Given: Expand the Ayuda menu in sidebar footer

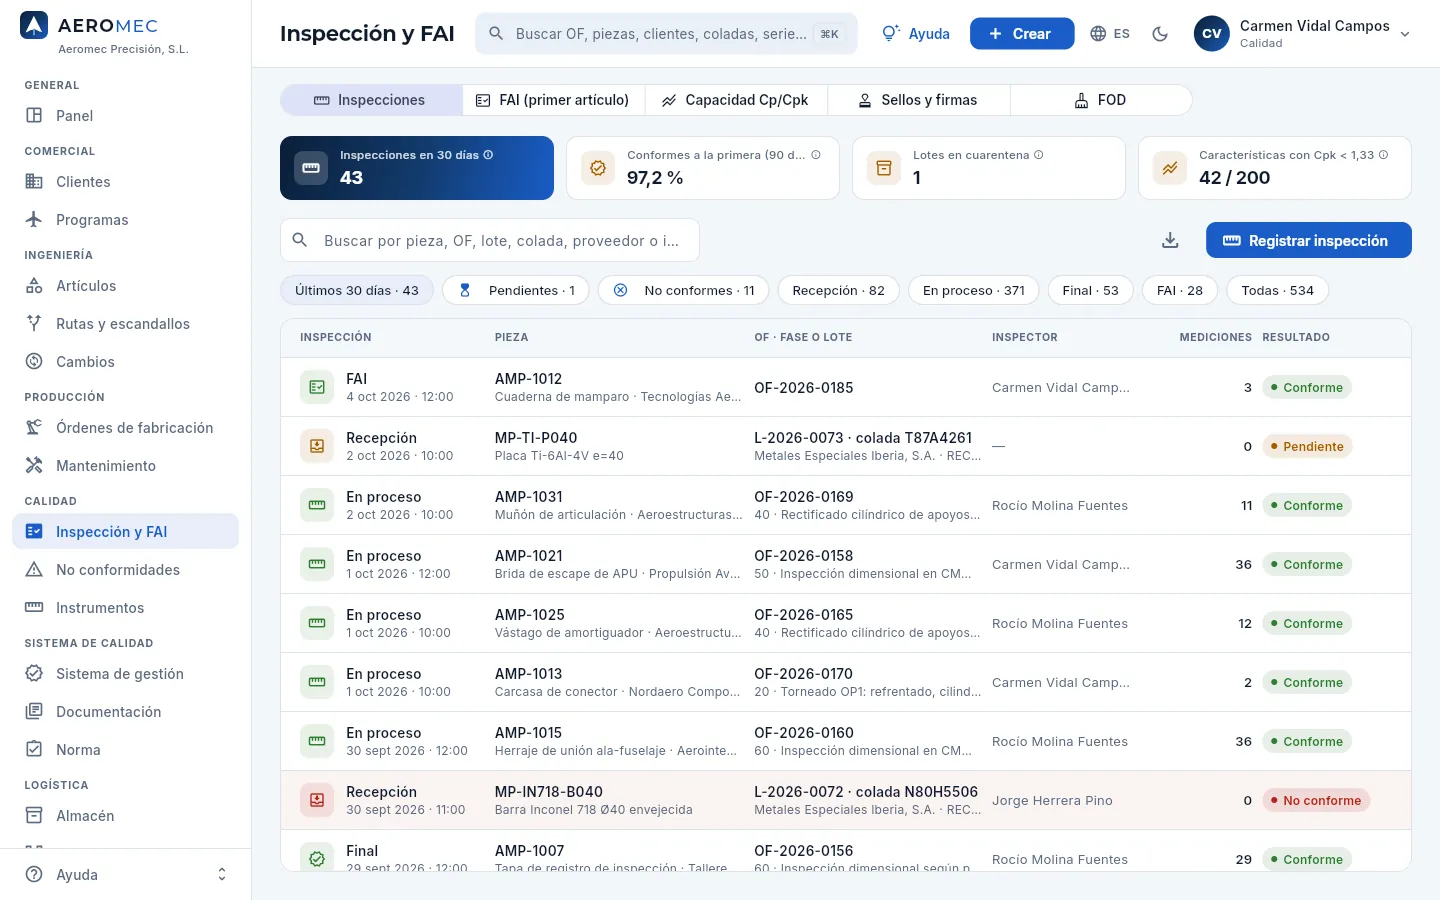Looking at the screenshot, I should tap(125, 874).
